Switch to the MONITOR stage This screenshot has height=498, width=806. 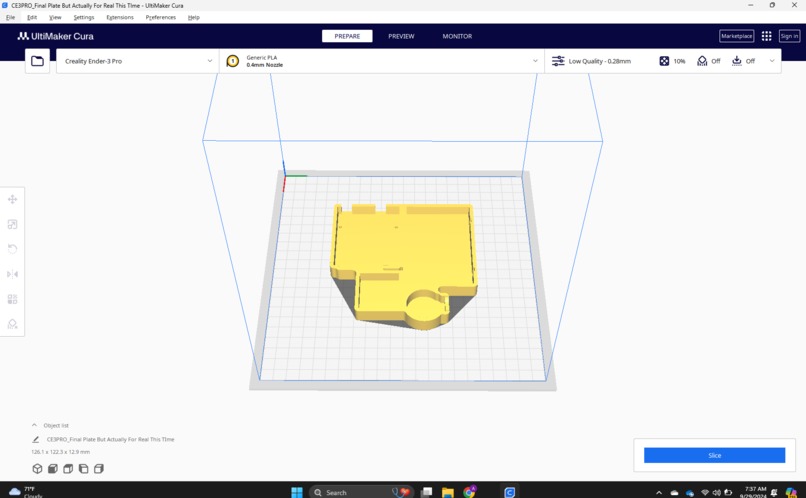[457, 36]
